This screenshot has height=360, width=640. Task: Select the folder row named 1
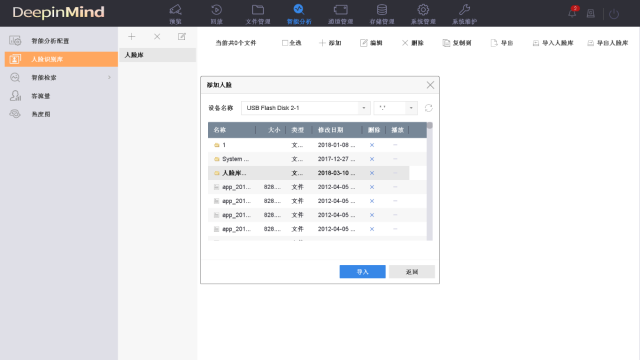(x=317, y=145)
